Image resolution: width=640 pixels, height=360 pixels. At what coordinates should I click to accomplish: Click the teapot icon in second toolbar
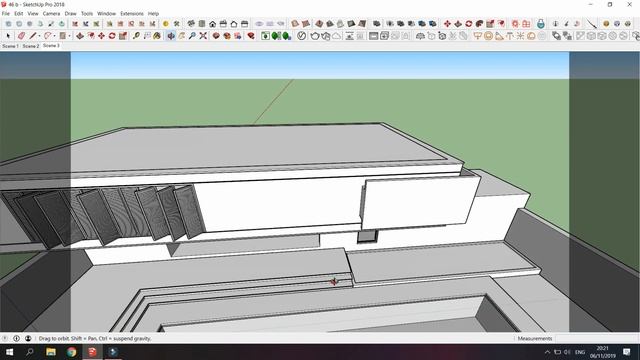[x=315, y=36]
